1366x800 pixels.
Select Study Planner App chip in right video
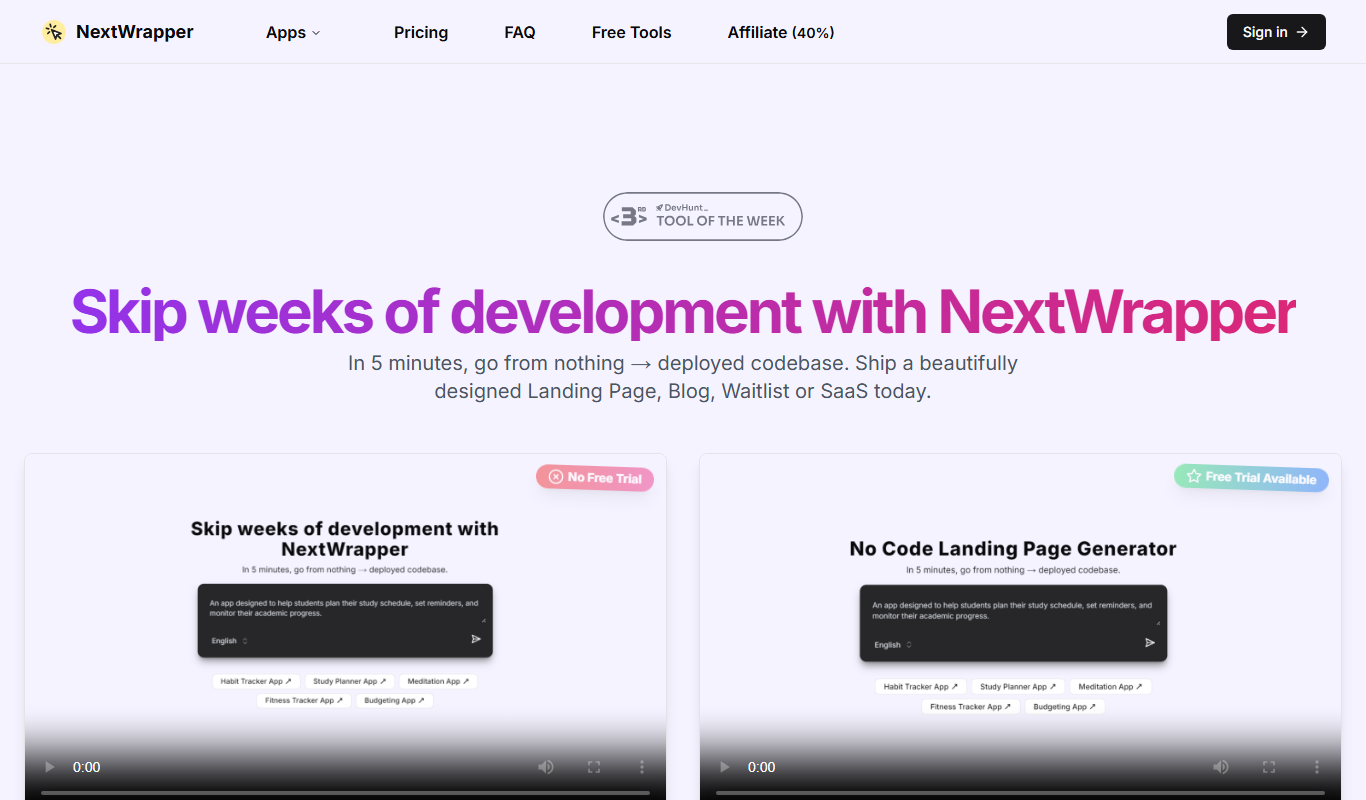1018,687
